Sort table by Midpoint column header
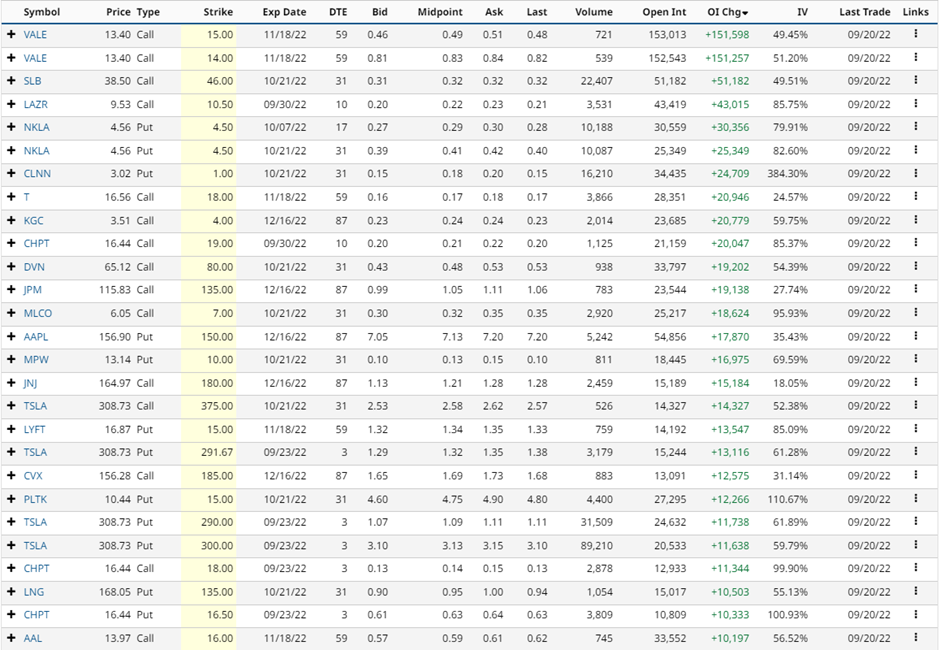This screenshot has height=650, width=940. point(440,12)
